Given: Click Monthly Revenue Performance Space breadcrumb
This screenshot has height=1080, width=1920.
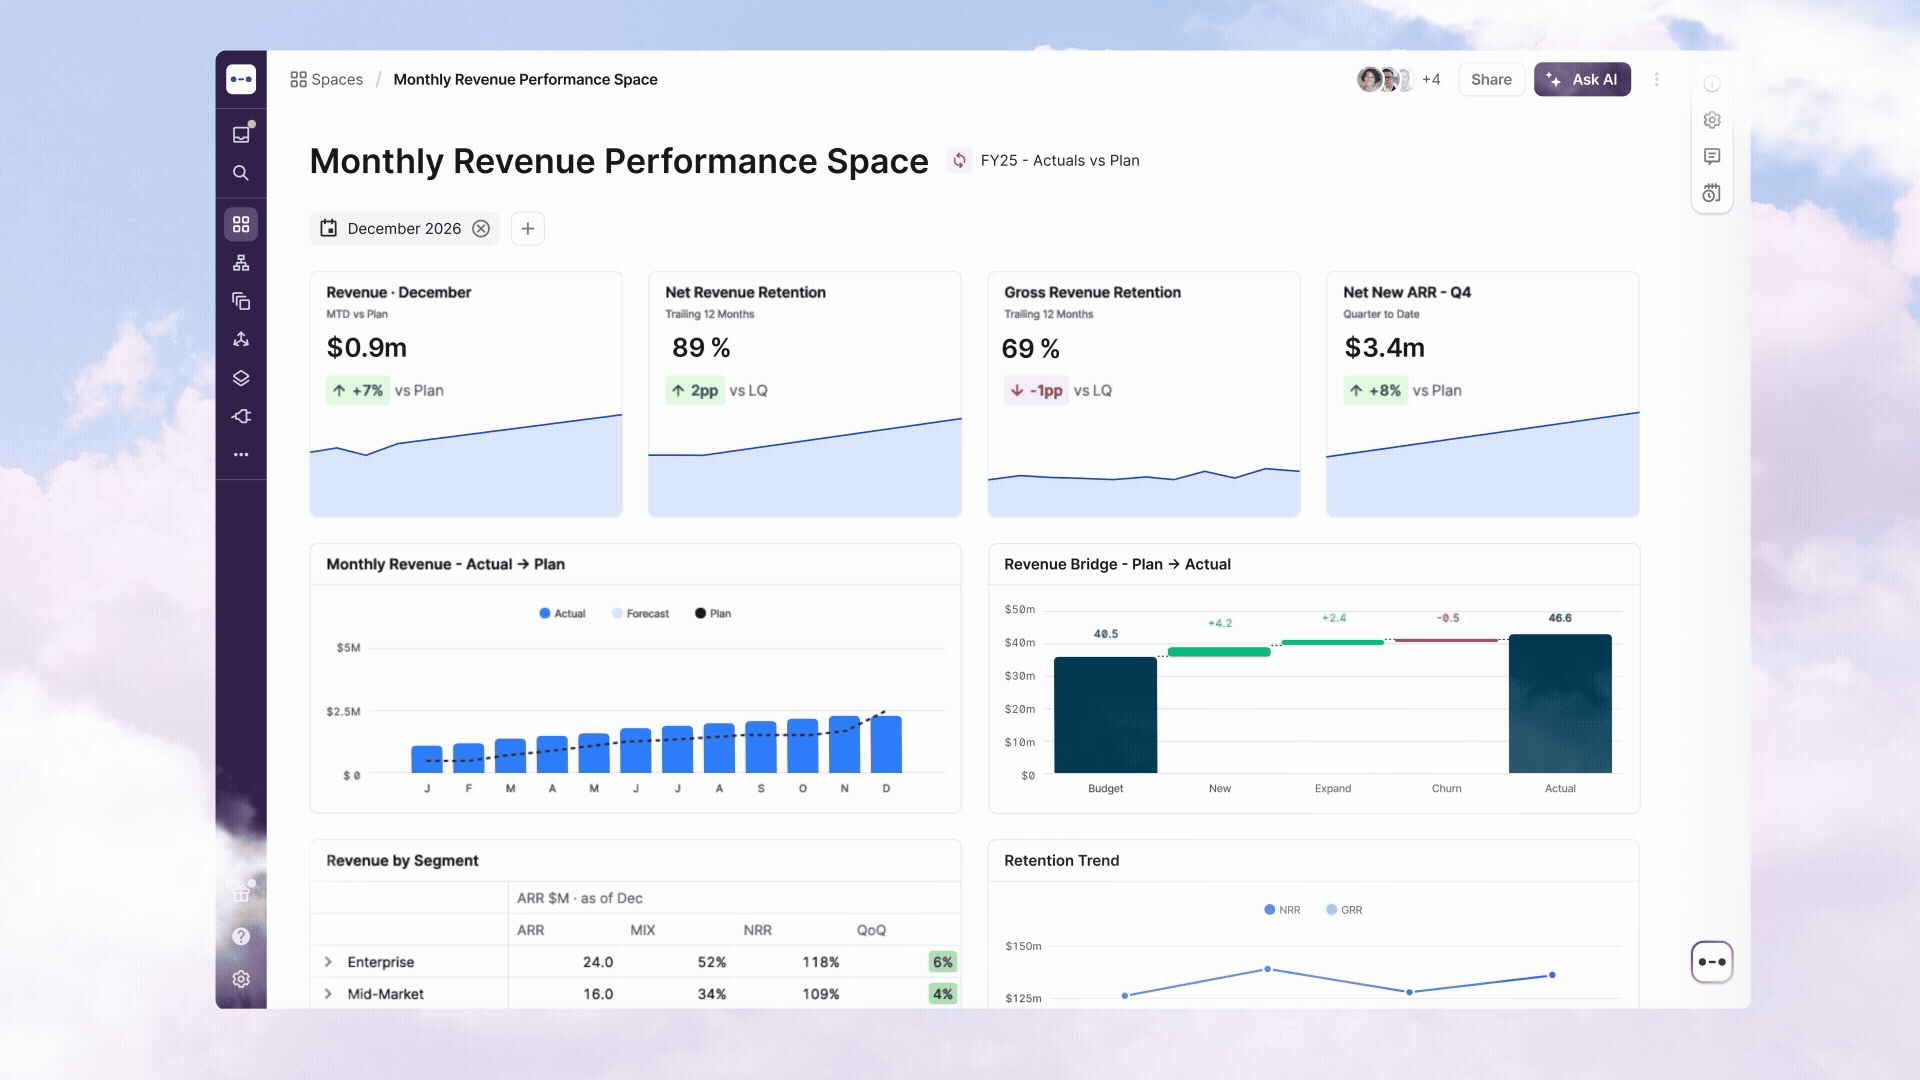Looking at the screenshot, I should [x=525, y=79].
